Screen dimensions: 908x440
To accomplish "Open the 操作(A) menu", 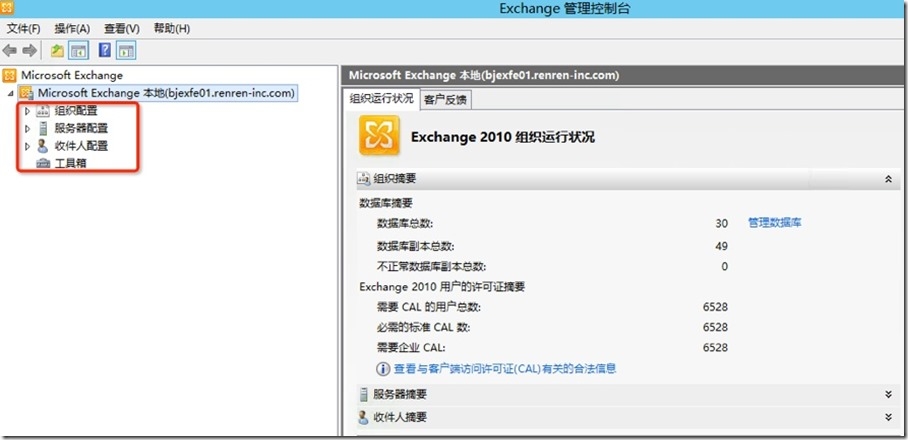I will (72, 28).
